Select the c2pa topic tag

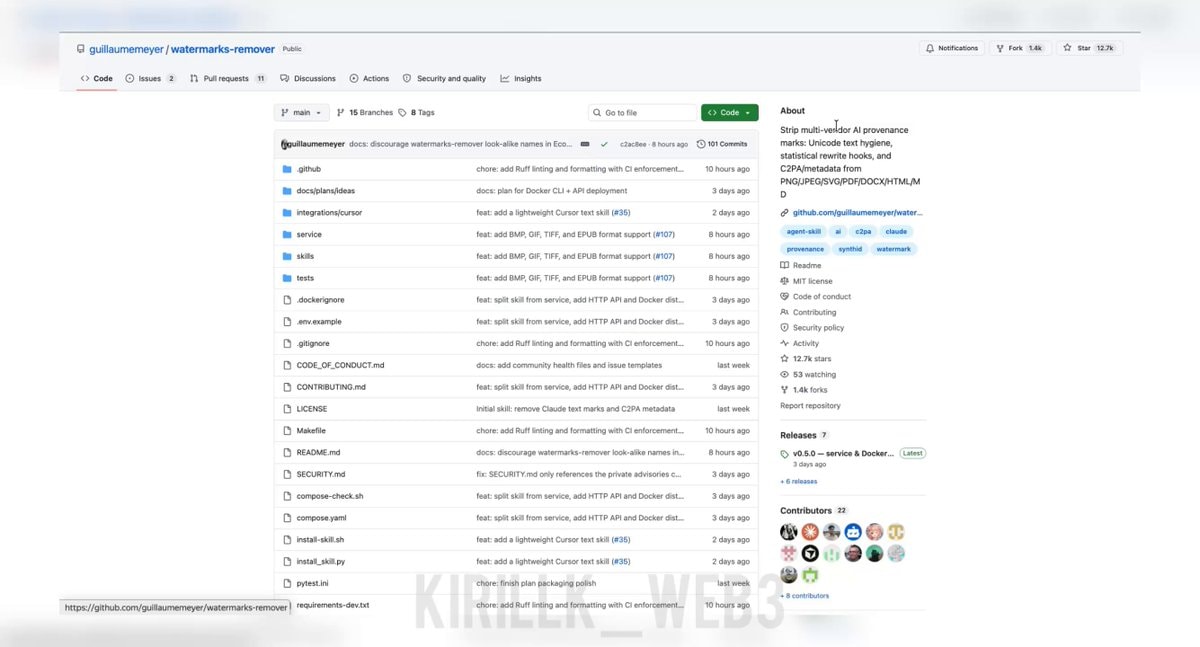[863, 232]
